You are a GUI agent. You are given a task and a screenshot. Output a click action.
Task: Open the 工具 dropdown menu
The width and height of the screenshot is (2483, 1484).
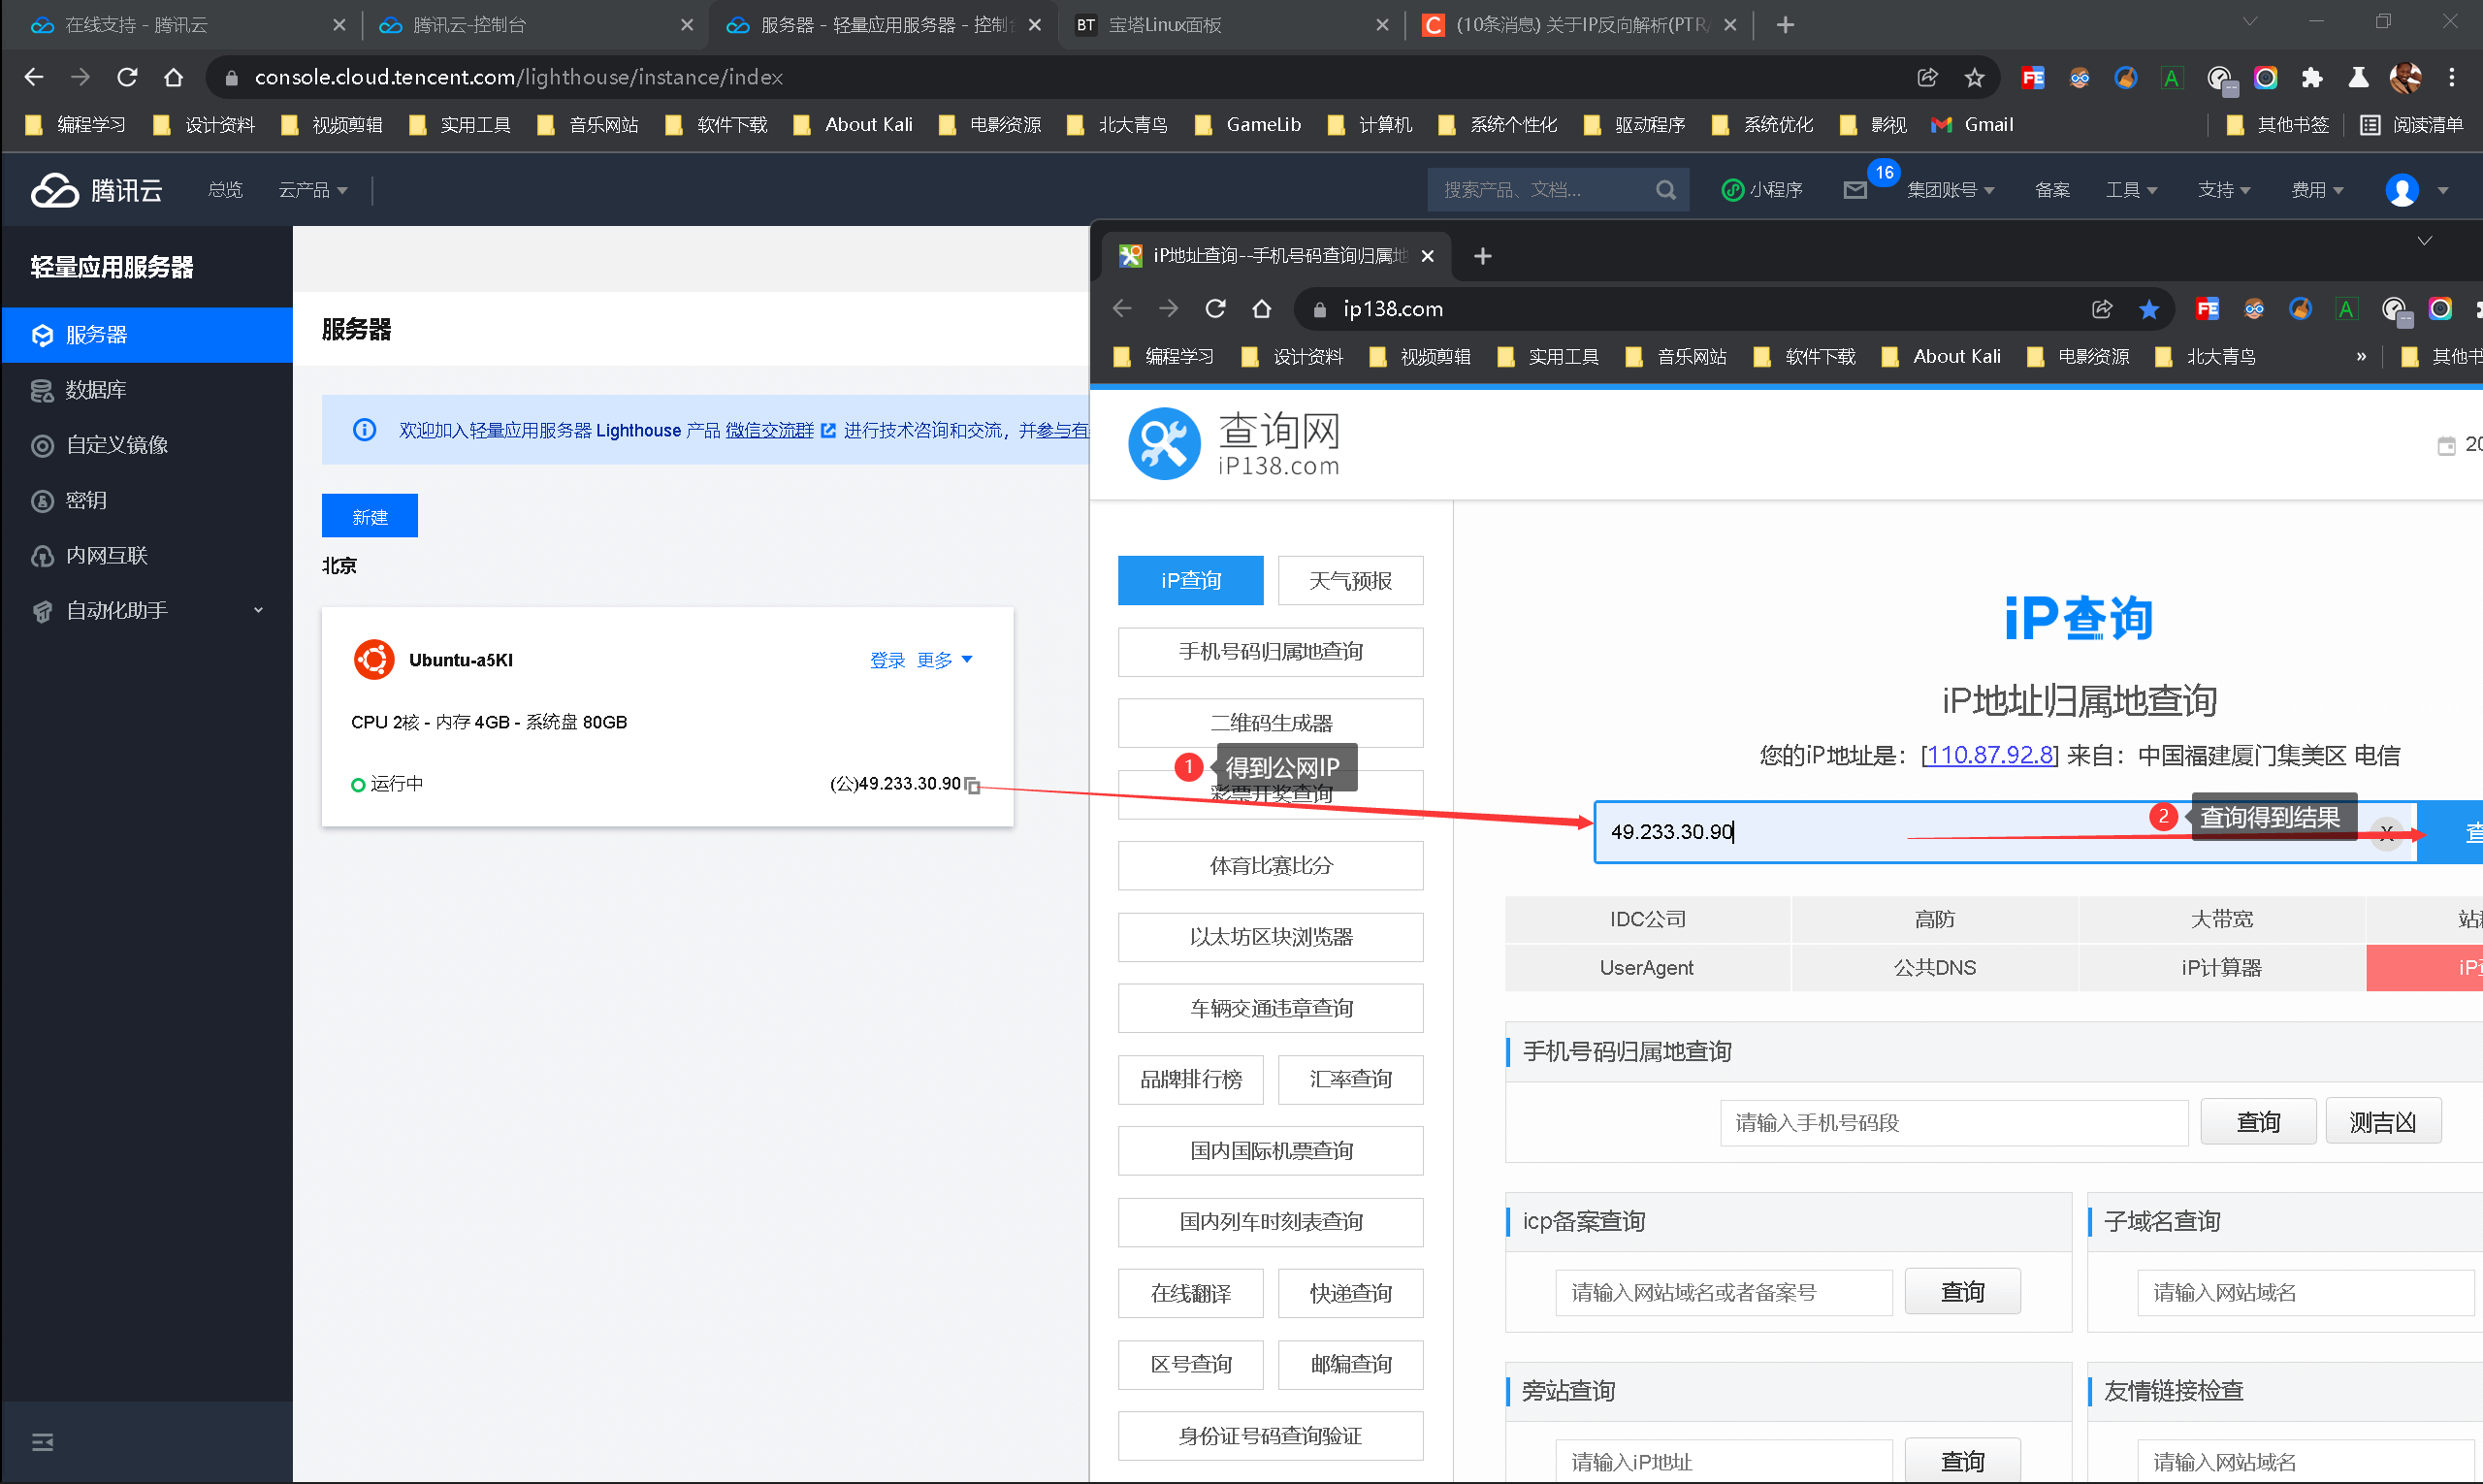click(x=2131, y=189)
